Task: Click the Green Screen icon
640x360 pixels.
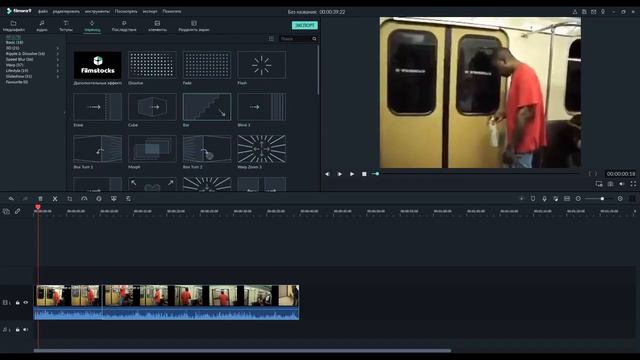Action: pos(114,199)
